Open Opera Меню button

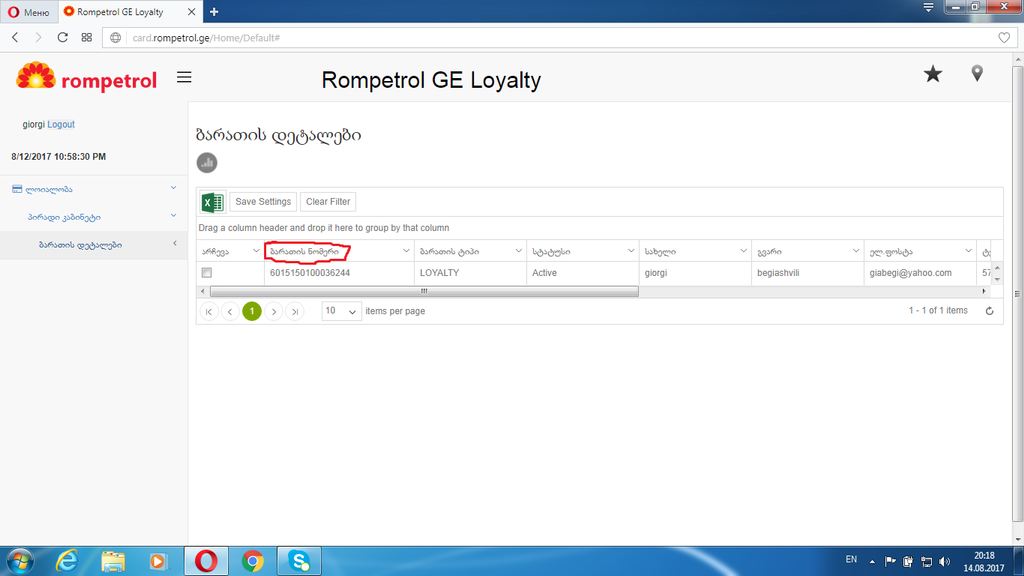(x=29, y=12)
